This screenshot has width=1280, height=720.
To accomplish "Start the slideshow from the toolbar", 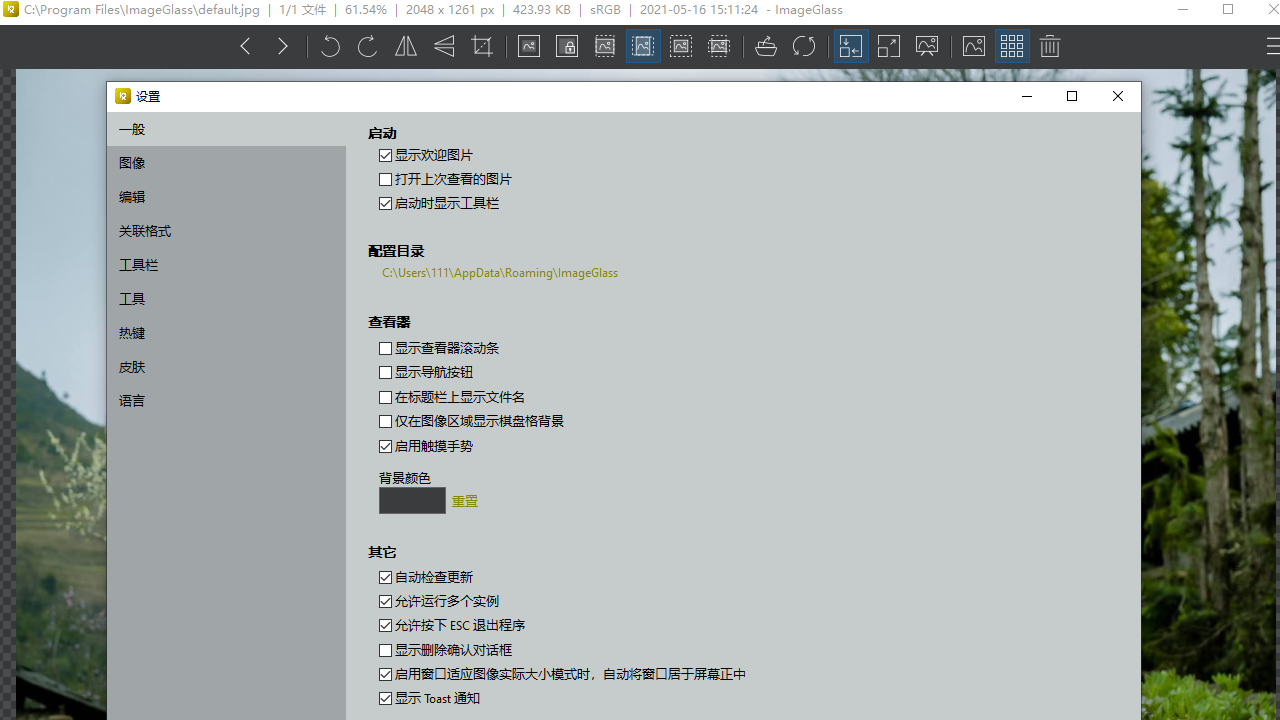I will pyautogui.click(x=926, y=46).
